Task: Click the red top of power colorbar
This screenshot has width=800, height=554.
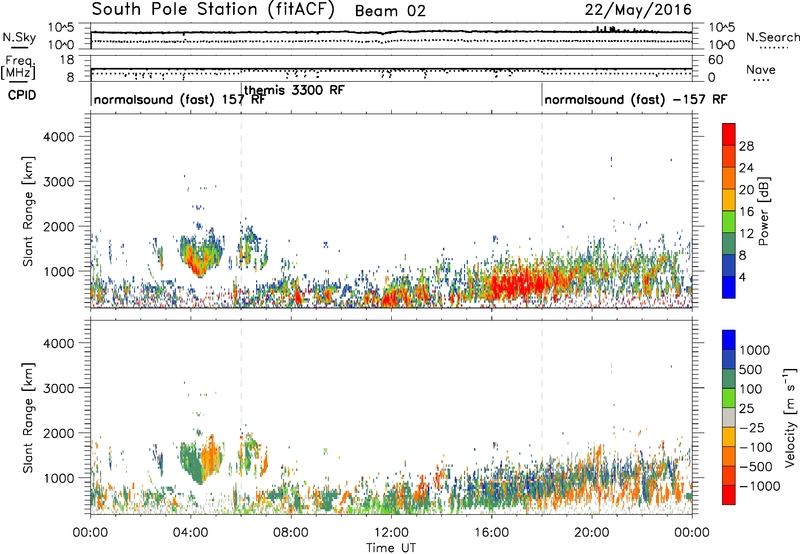Action: tap(729, 135)
